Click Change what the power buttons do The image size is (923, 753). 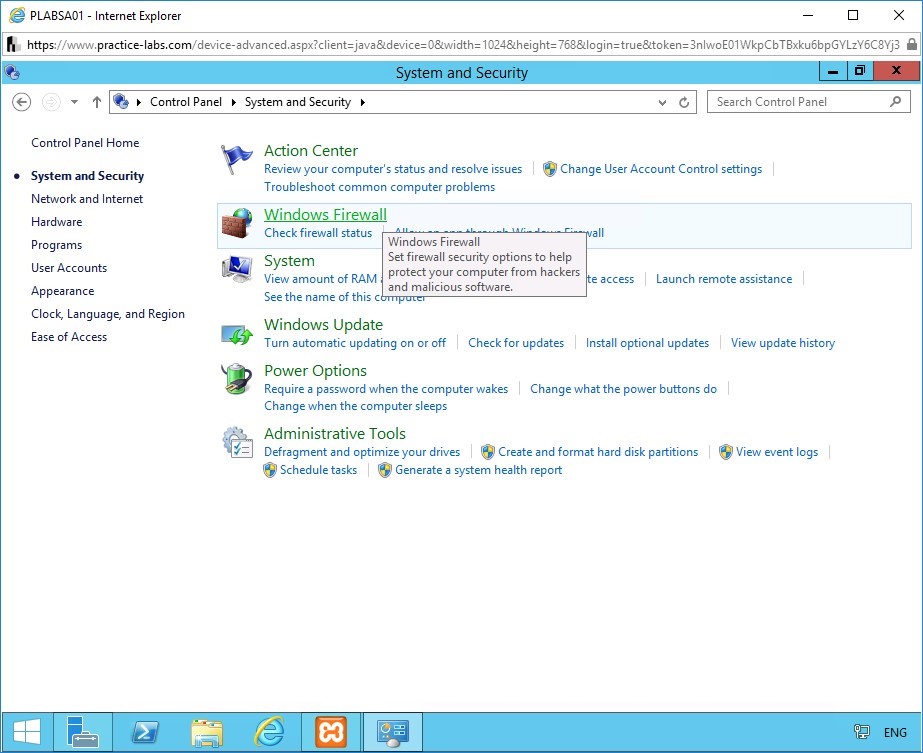point(623,389)
